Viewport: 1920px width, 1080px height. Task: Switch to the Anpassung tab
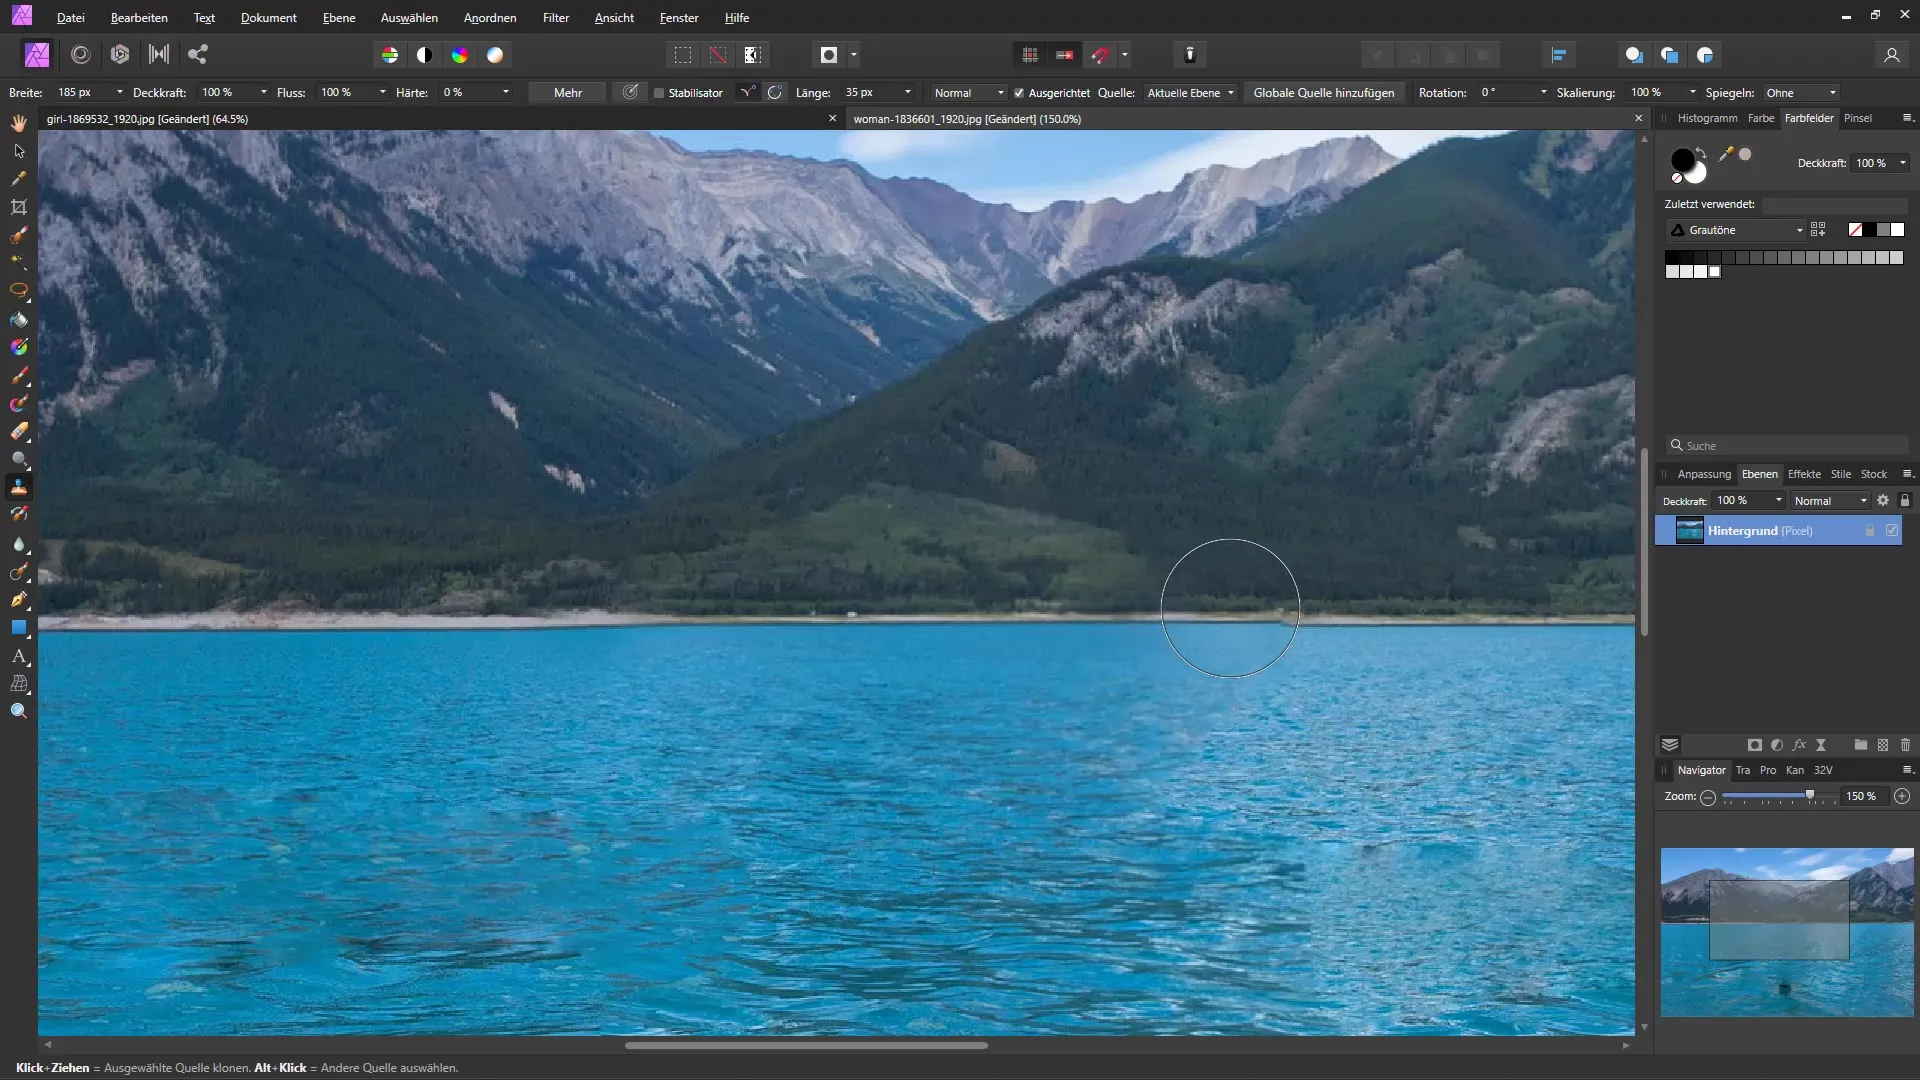pyautogui.click(x=1702, y=473)
